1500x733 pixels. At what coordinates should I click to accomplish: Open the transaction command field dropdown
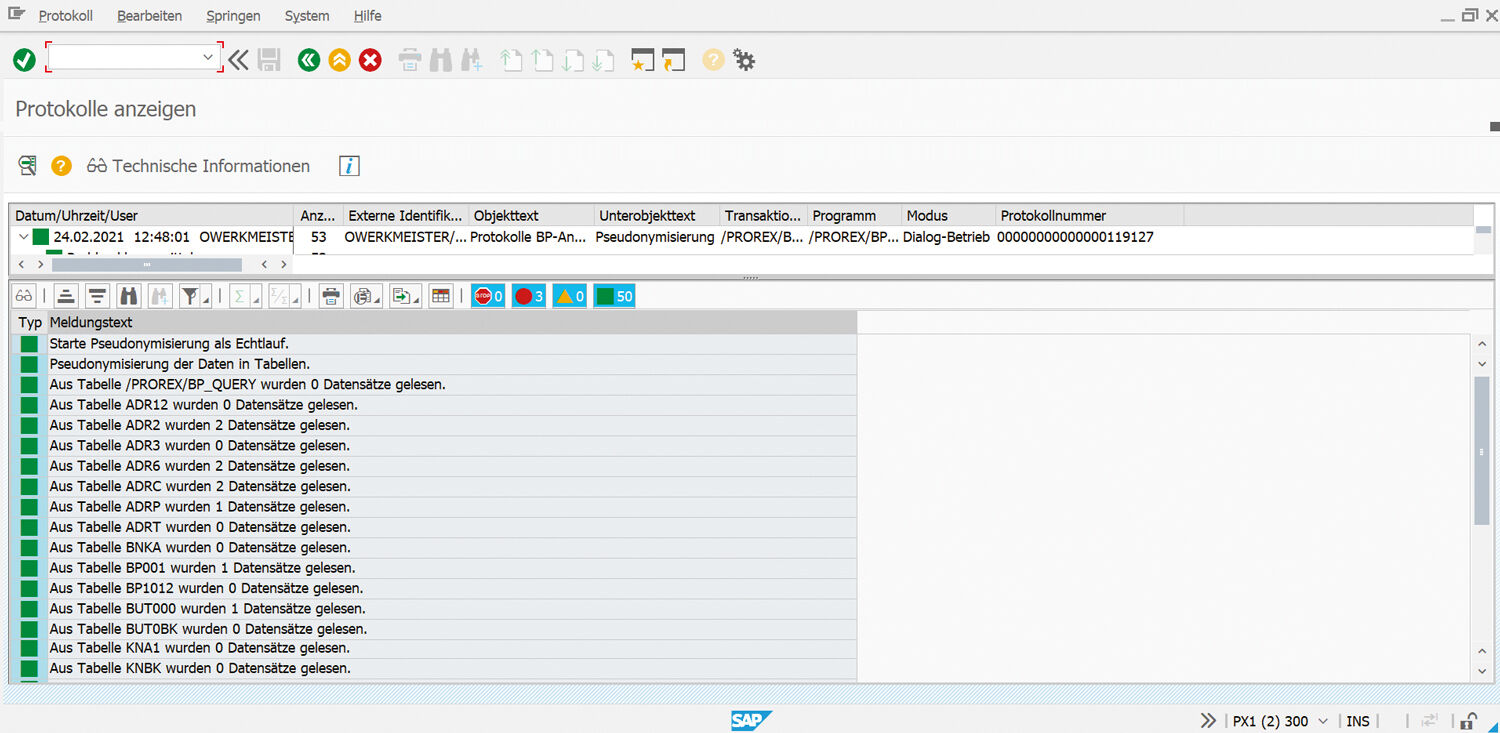pos(208,58)
